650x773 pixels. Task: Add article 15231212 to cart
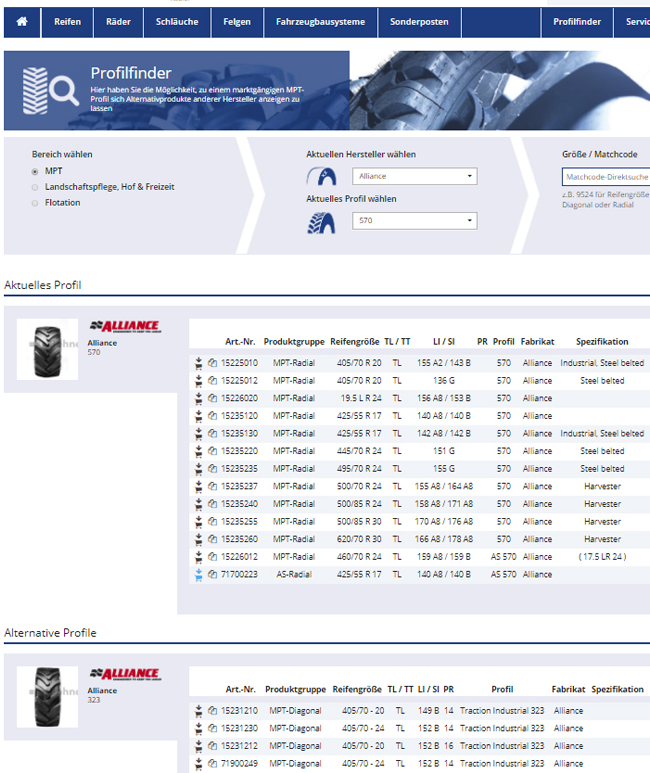198,746
